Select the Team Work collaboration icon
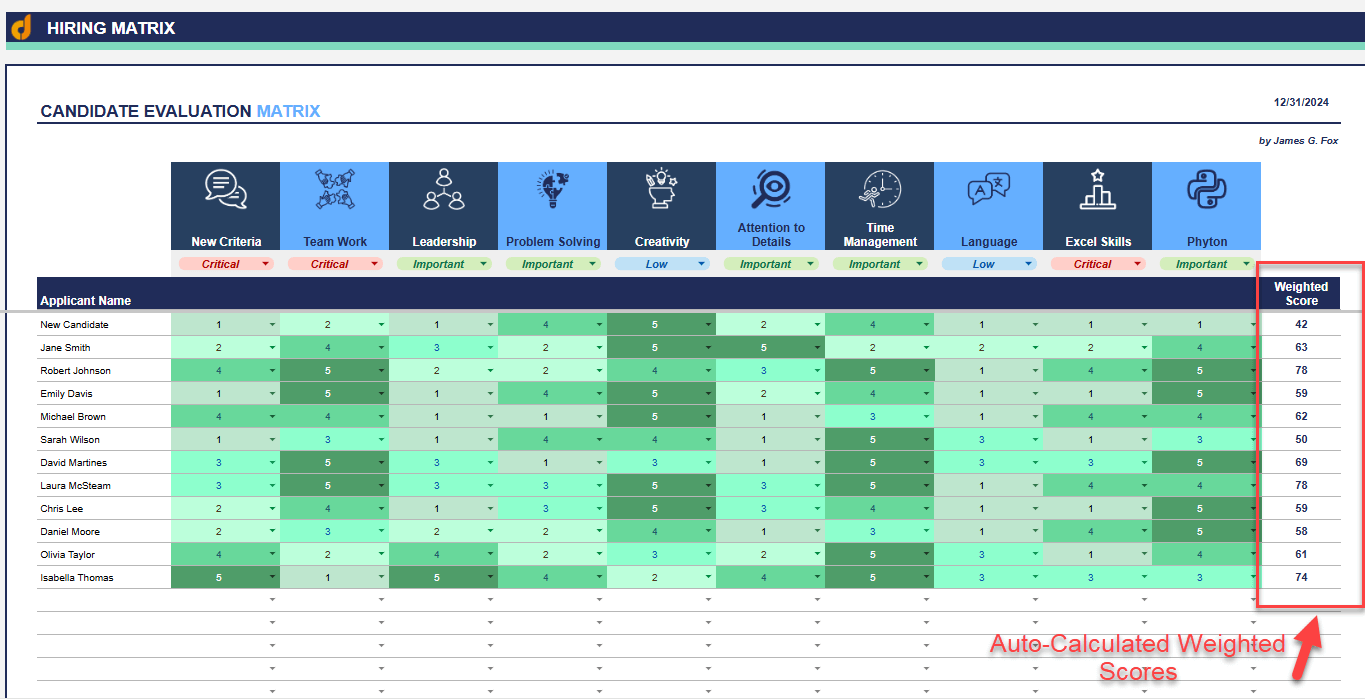 334,190
